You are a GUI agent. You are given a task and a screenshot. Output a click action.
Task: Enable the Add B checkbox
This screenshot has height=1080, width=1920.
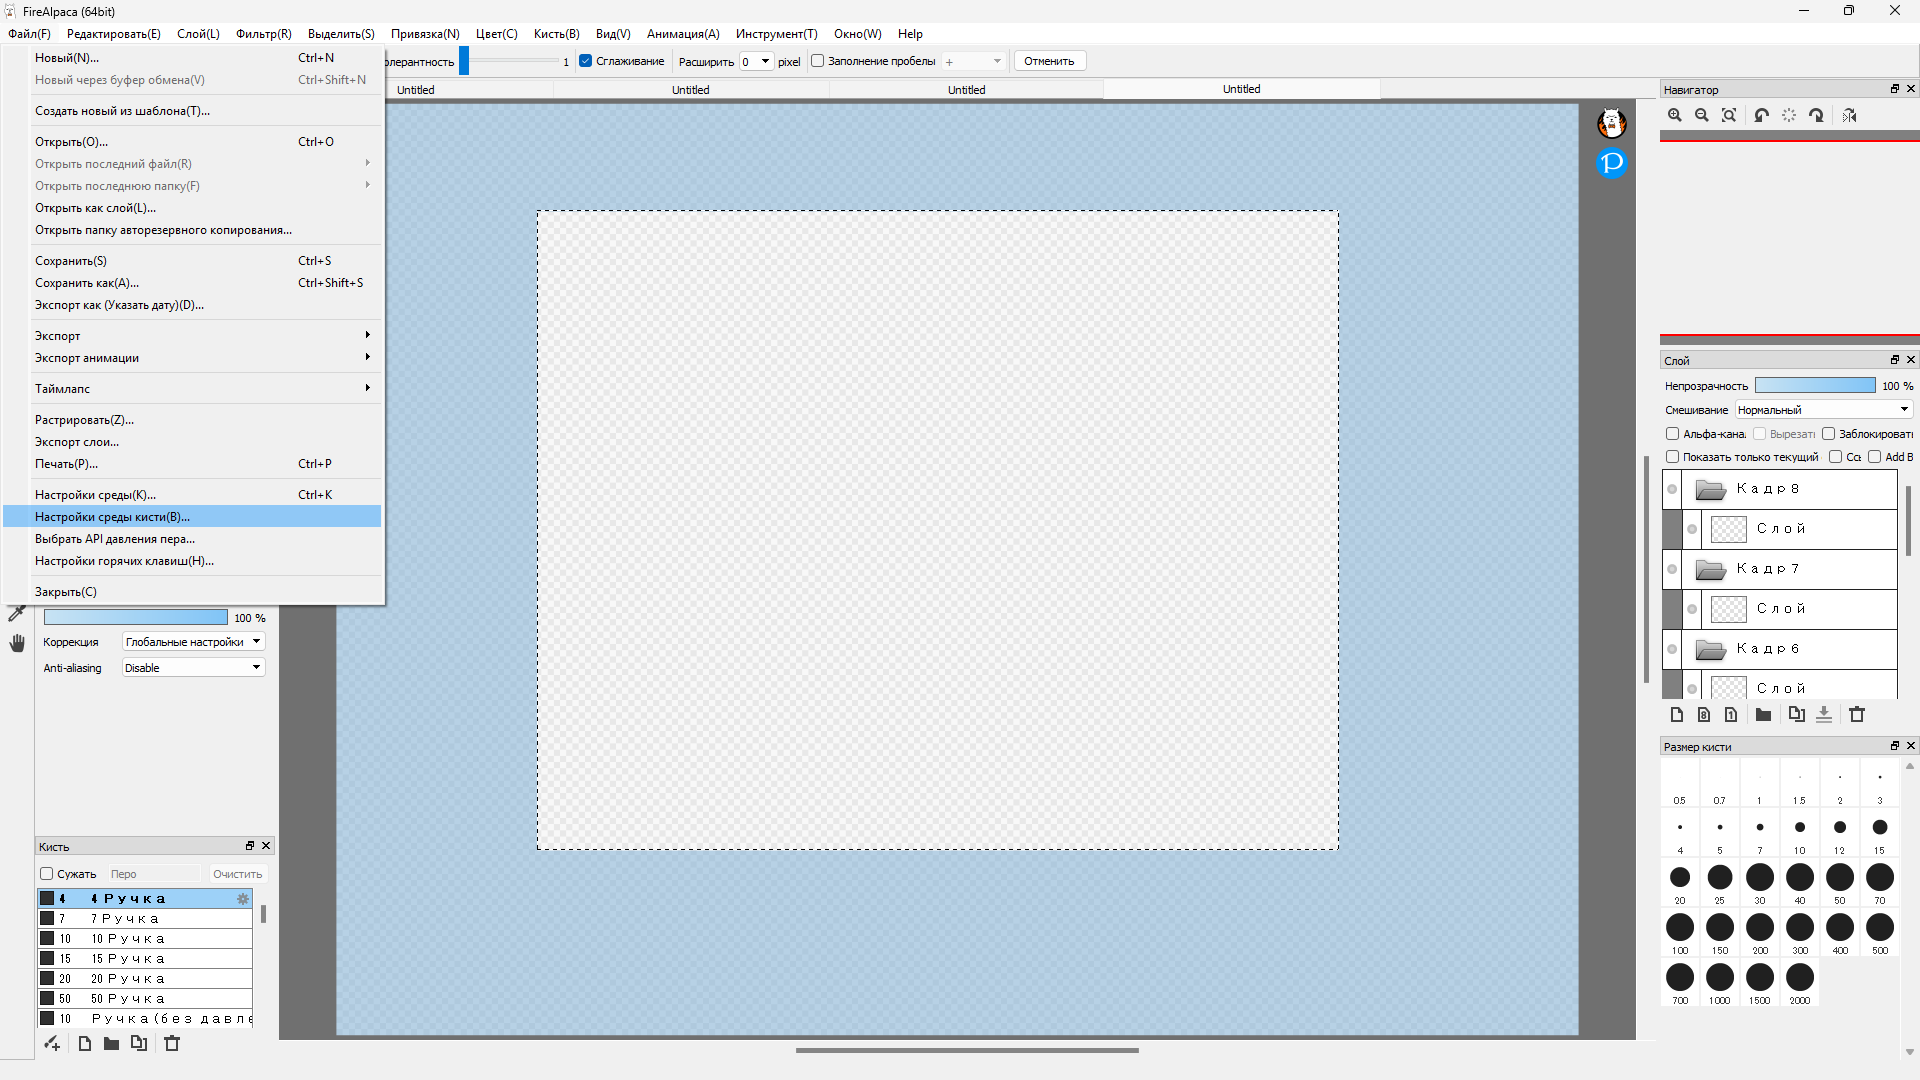pos(1874,457)
